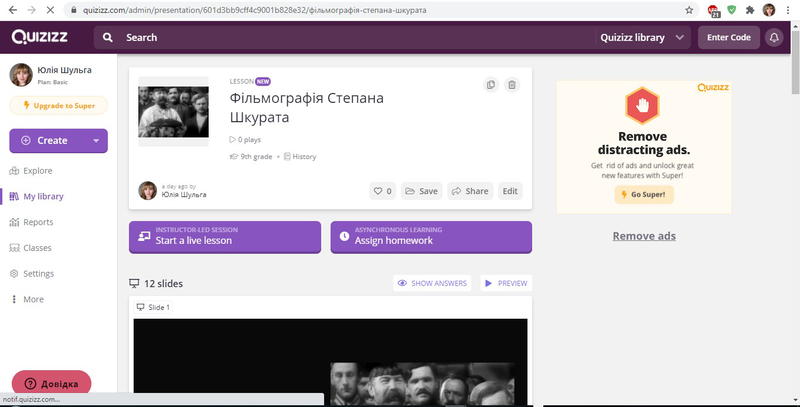
Task: Click the Quizizz logo
Action: pyautogui.click(x=40, y=37)
